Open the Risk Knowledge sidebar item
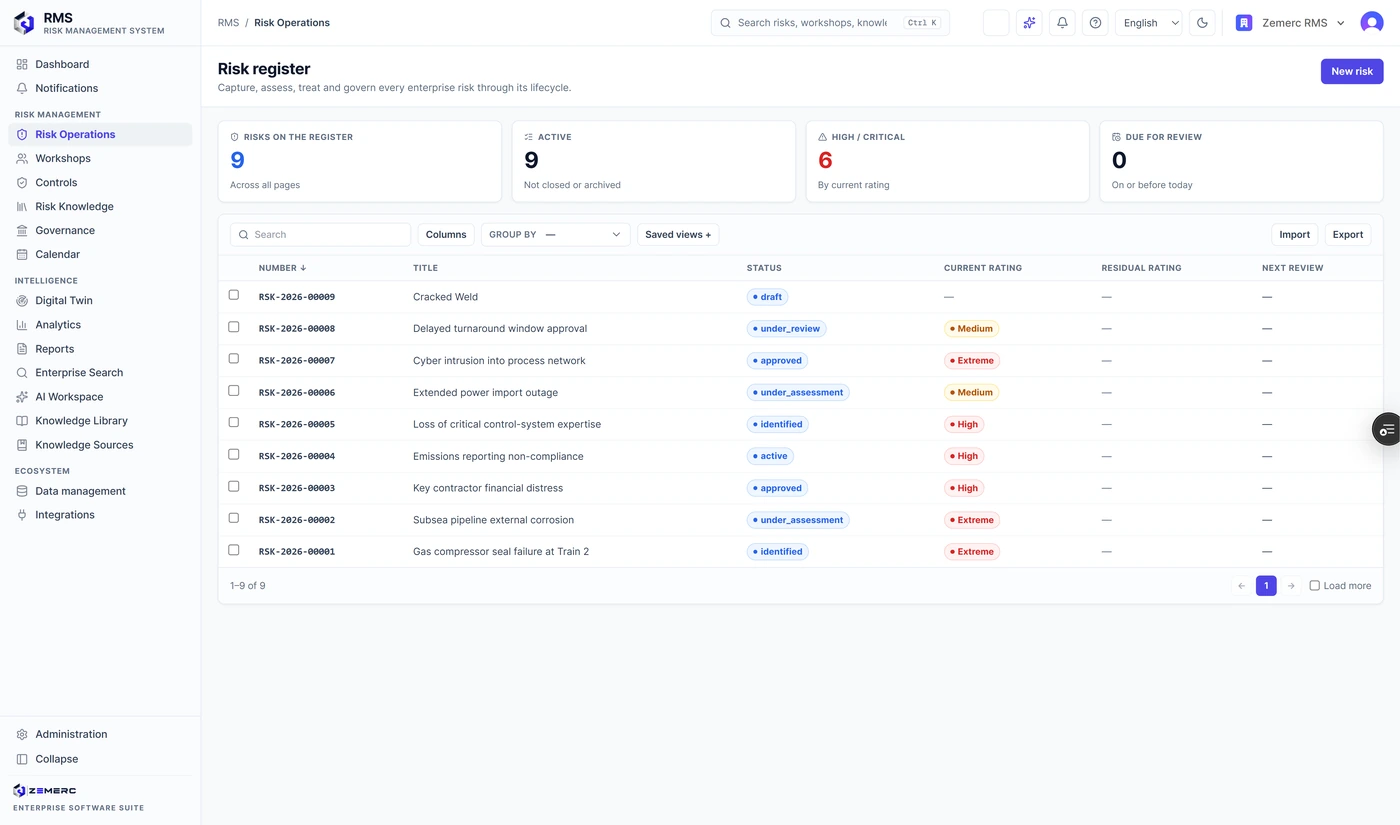Image resolution: width=1400 pixels, height=825 pixels. pos(100,206)
